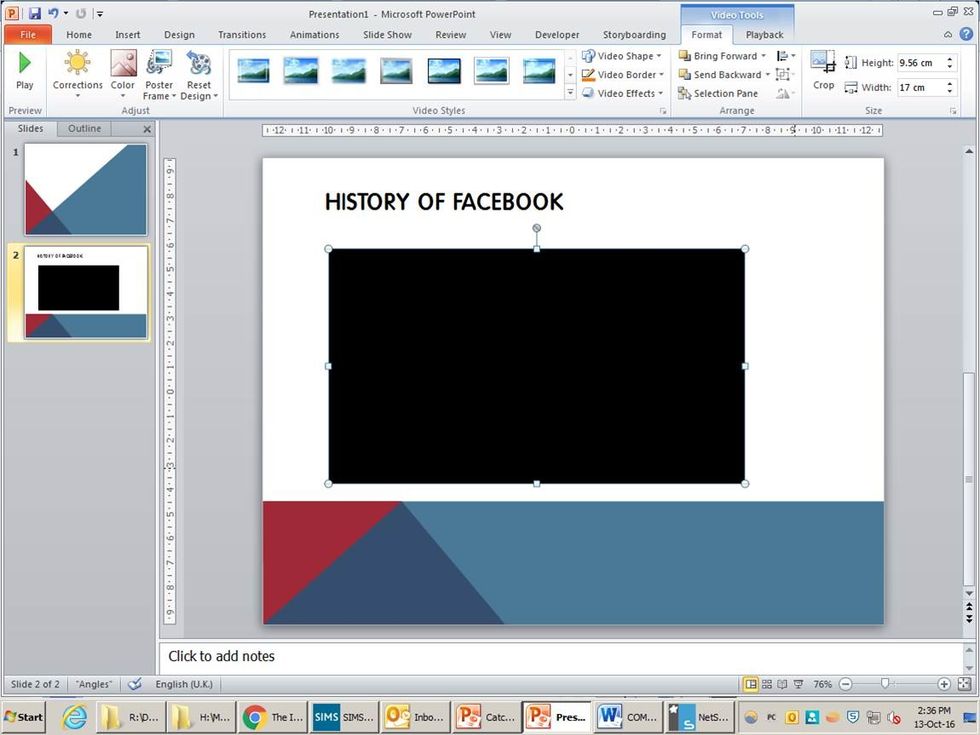Click the History of Facebook title

(x=444, y=202)
